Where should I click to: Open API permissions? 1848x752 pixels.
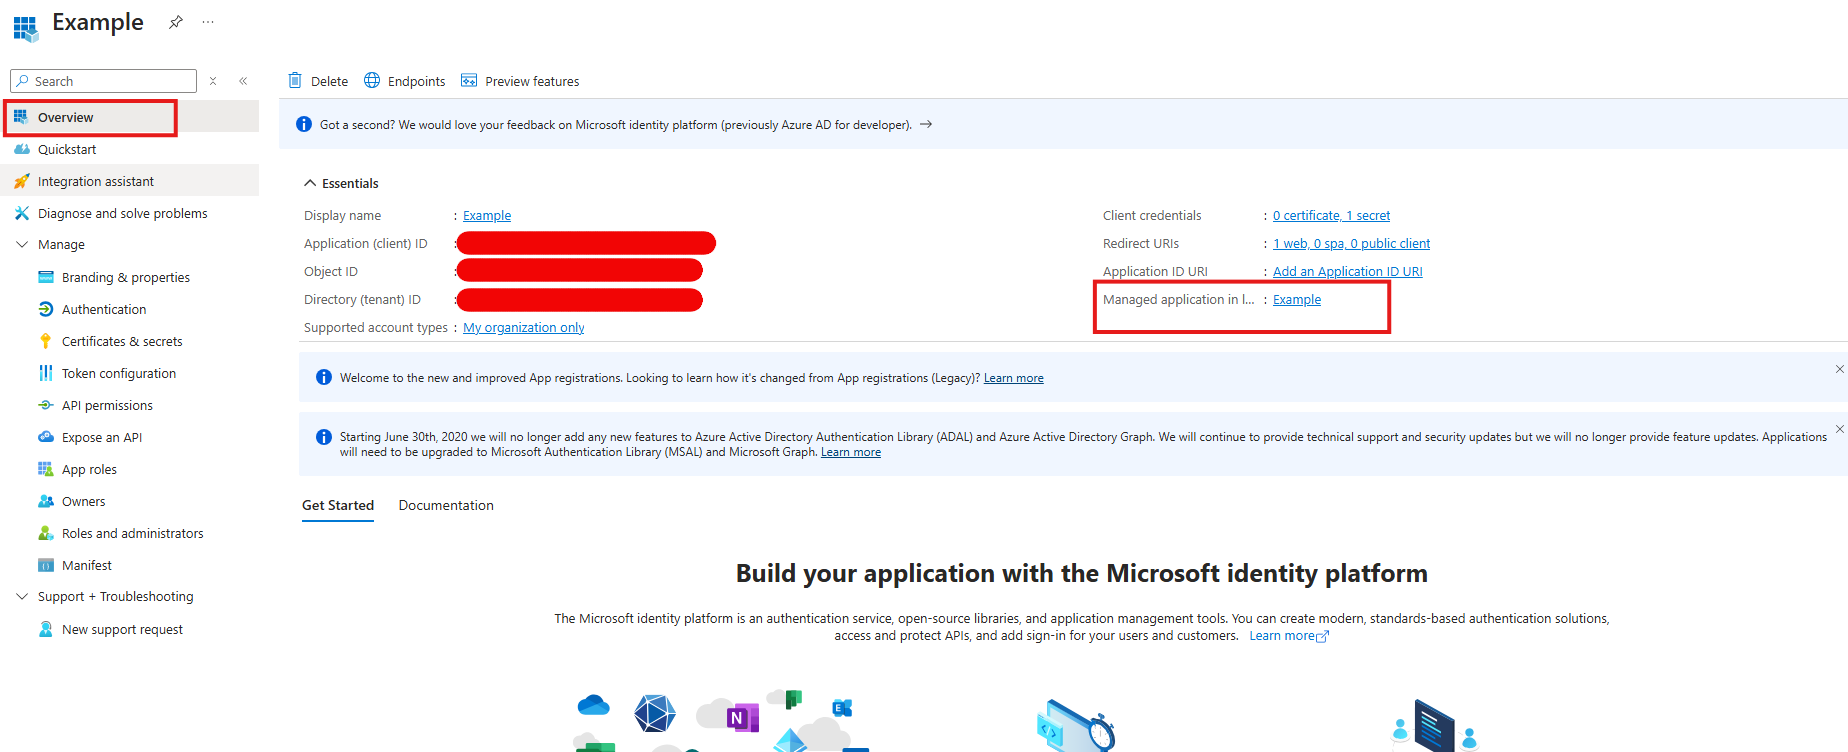pos(107,405)
